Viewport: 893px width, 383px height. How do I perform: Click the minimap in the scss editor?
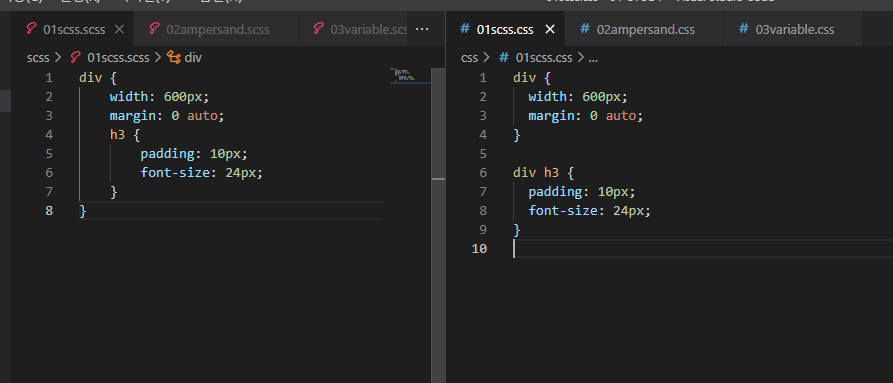click(x=411, y=76)
